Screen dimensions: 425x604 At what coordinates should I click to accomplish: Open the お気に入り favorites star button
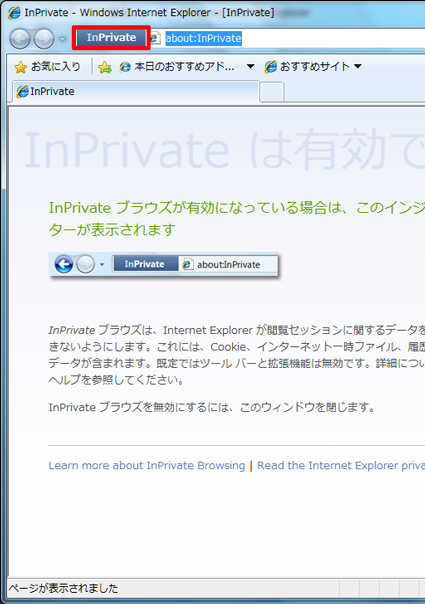point(47,67)
